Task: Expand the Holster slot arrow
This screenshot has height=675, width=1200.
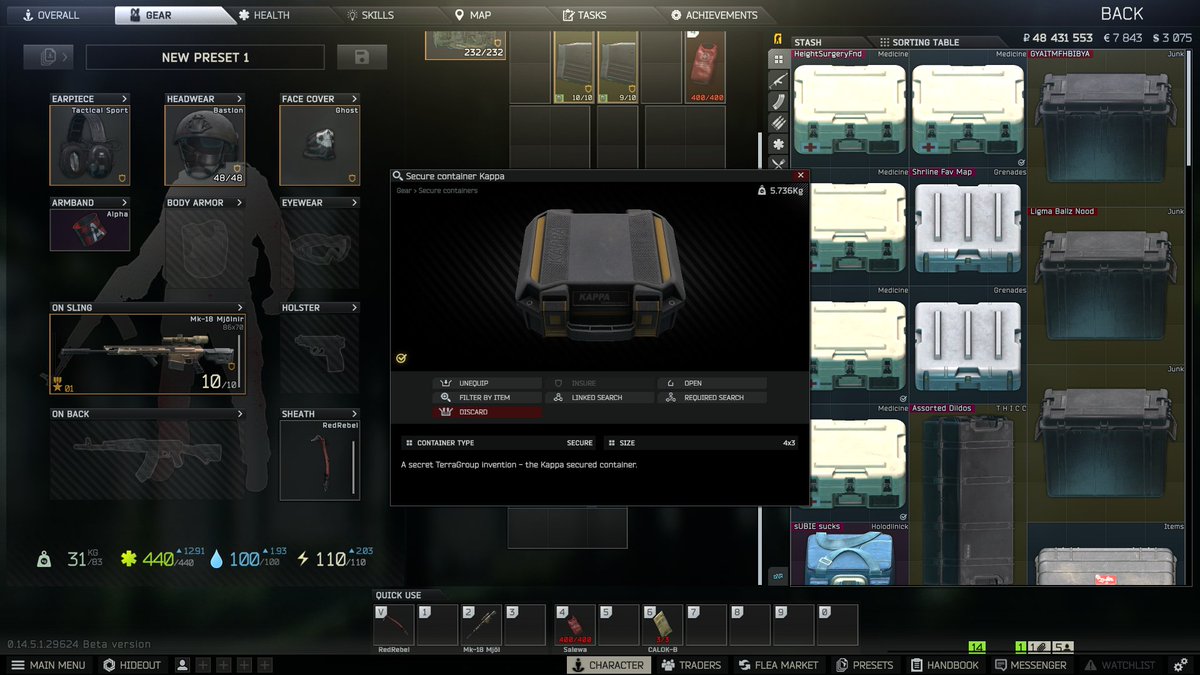Action: pyautogui.click(x=354, y=308)
